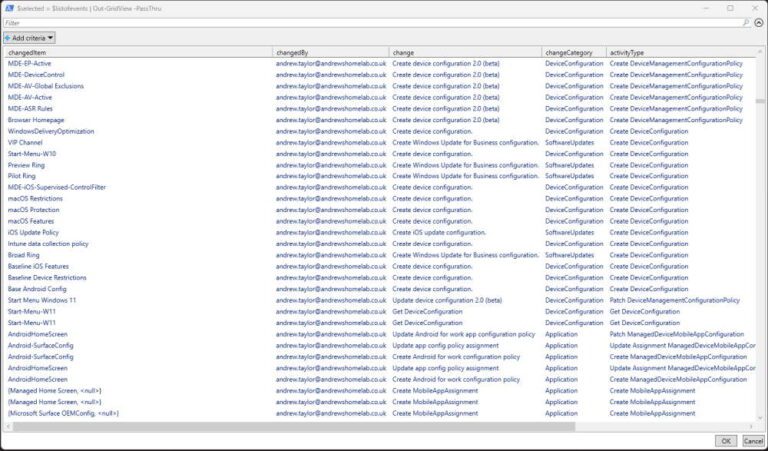The width and height of the screenshot is (768, 451).
Task: Select the Browser Homepage row
Action: 38,120
